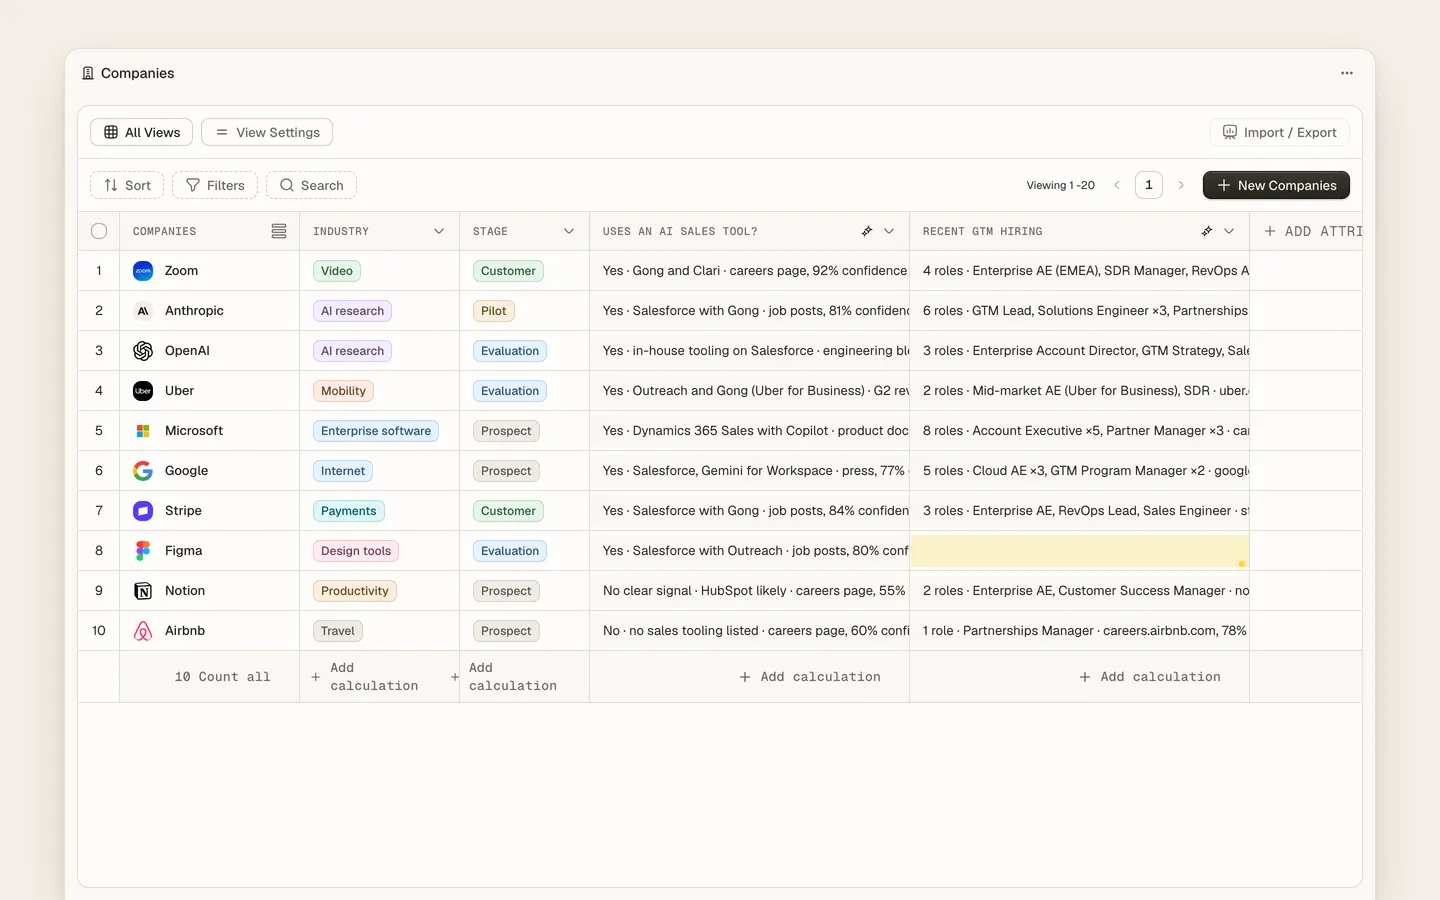This screenshot has width=1440, height=900.
Task: Click the Microsoft company logo
Action: (x=143, y=431)
